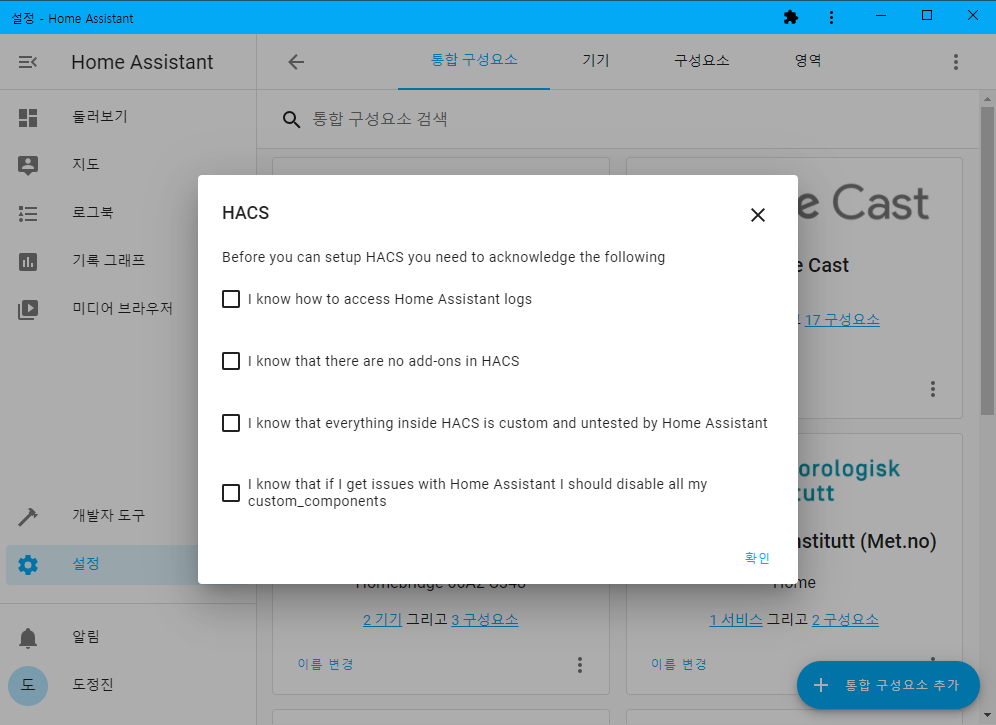
Task: Open the 로그북 list icon
Action: (x=28, y=213)
